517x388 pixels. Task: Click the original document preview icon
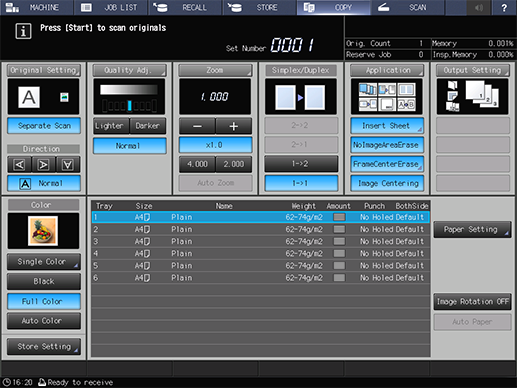pyautogui.click(x=29, y=97)
